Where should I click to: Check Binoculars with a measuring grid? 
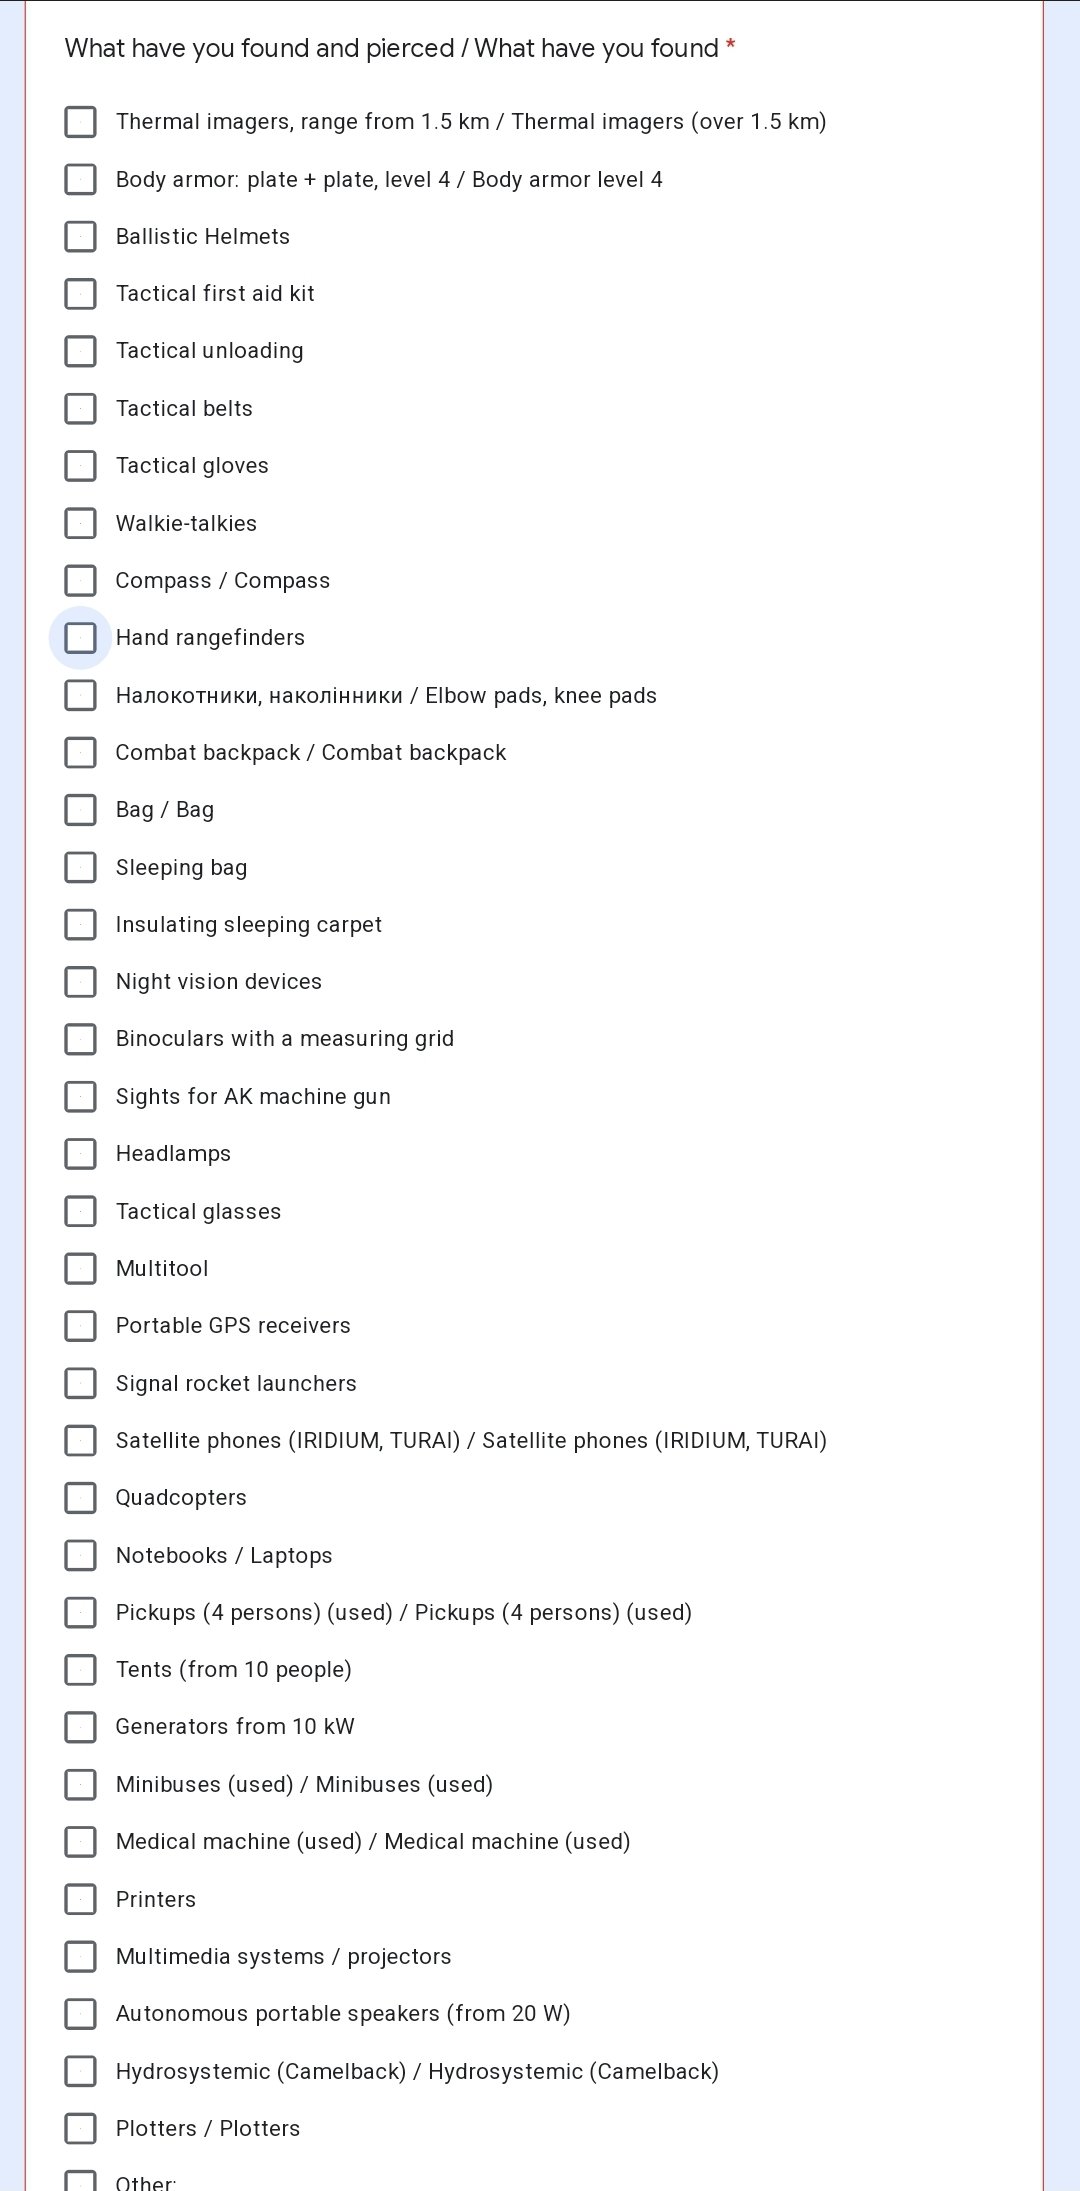pyautogui.click(x=80, y=1039)
